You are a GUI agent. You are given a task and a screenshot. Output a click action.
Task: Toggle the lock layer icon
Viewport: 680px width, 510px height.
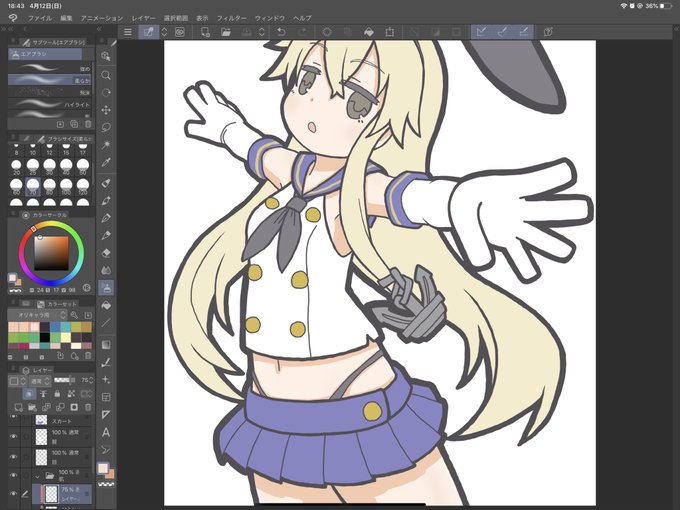[x=57, y=393]
